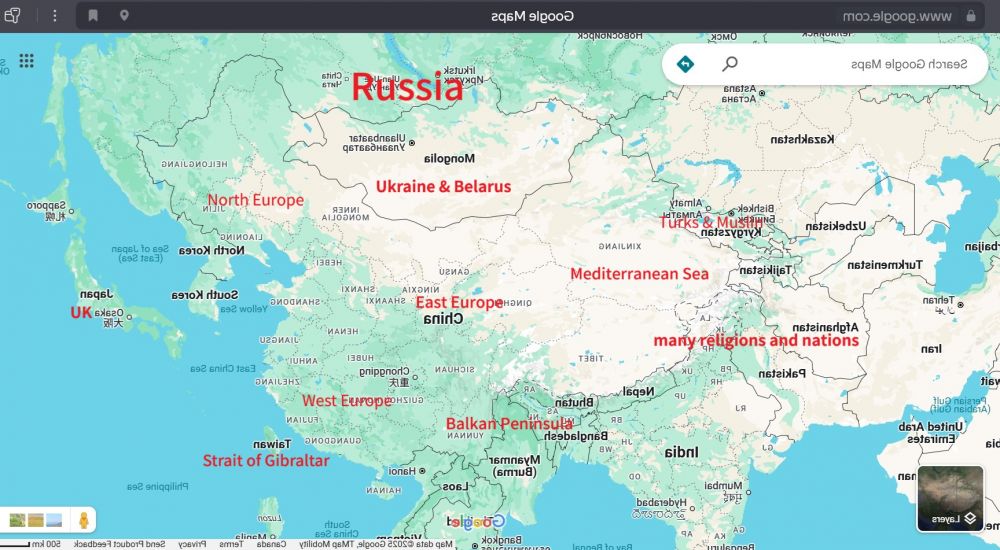Image resolution: width=1000 pixels, height=550 pixels.
Task: Select the green terrain thumbnail near Pegman
Action: click(18, 520)
